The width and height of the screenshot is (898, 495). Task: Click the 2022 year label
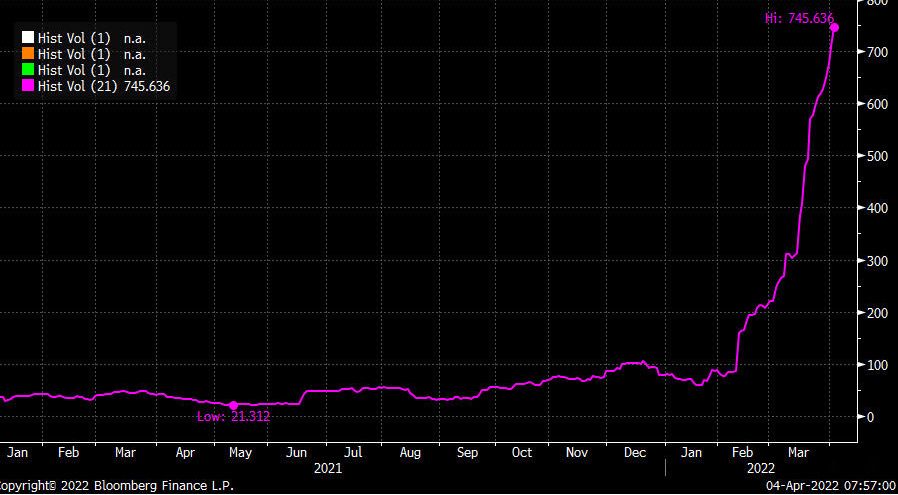coord(761,469)
